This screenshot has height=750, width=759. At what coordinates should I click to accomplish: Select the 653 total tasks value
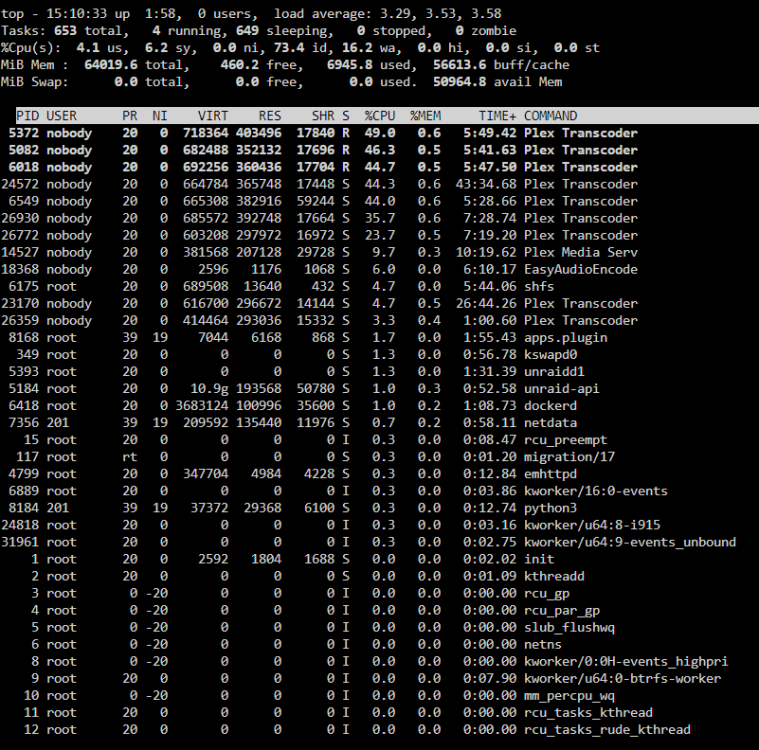click(x=65, y=31)
